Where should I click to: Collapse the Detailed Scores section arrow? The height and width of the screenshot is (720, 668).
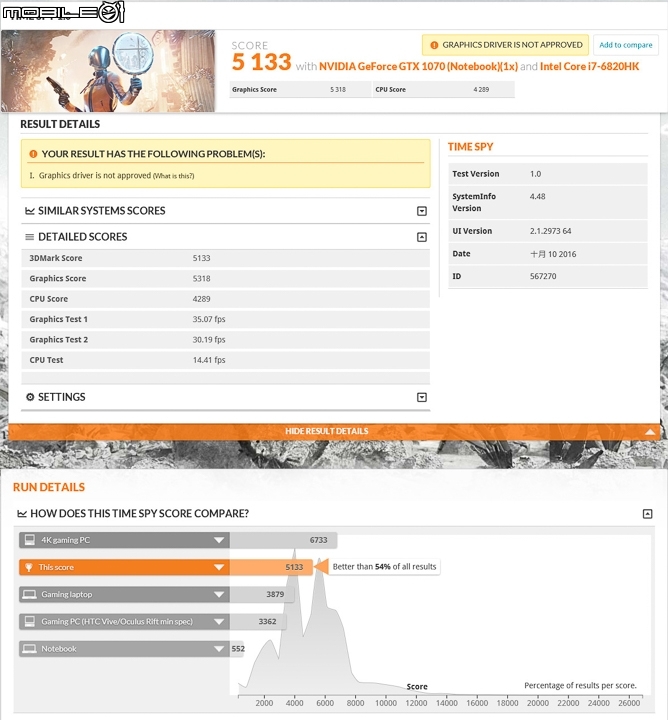(x=421, y=237)
